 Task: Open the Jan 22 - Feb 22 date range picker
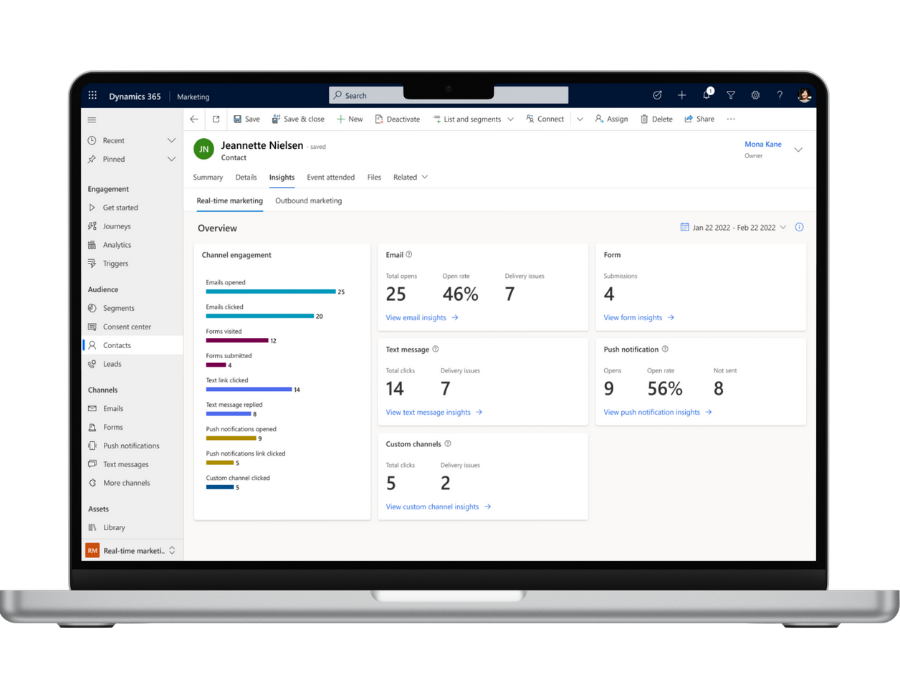click(x=733, y=227)
